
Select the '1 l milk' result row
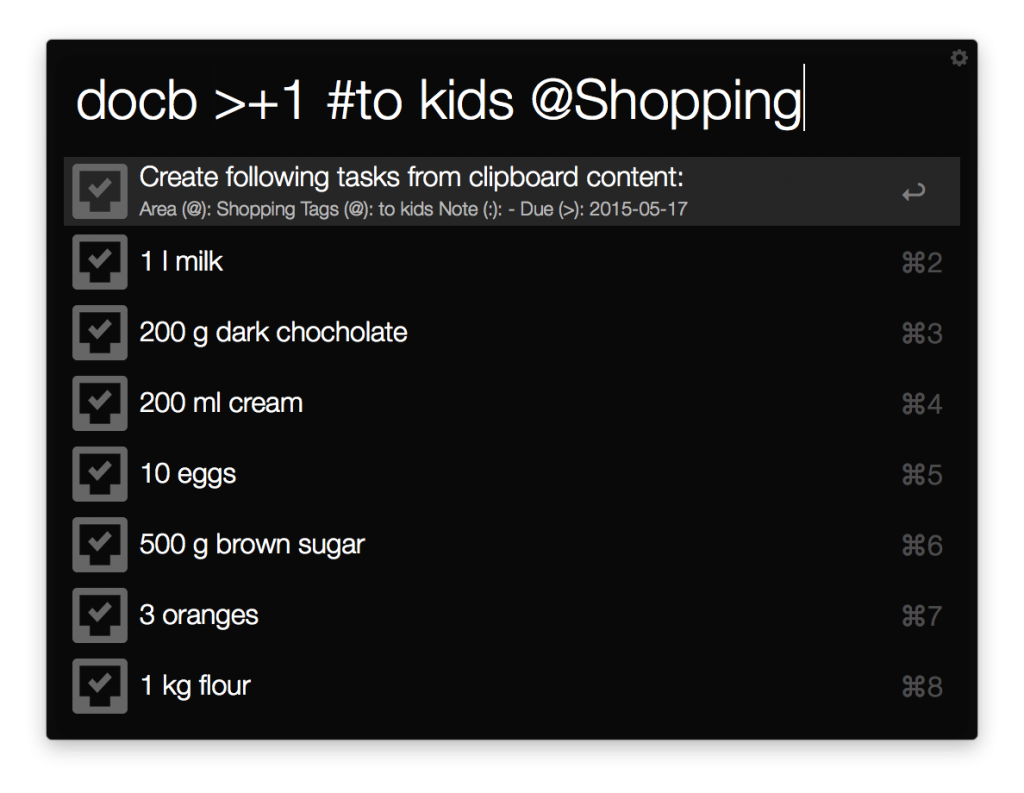182,262
